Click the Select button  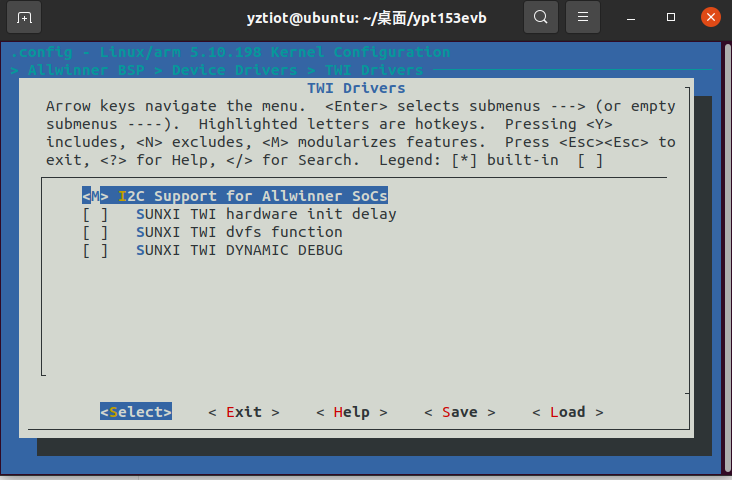click(136, 411)
